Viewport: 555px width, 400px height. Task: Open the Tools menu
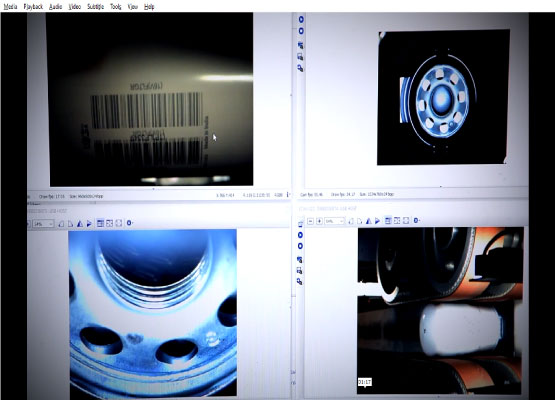coord(115,6)
